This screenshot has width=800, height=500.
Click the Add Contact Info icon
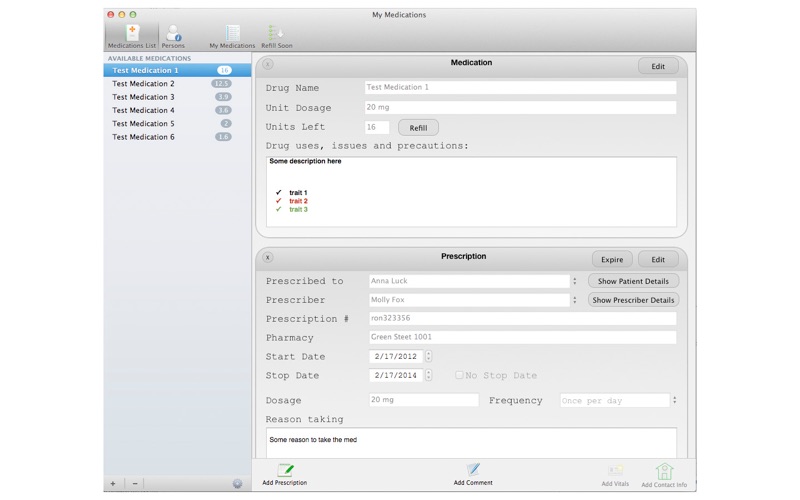coord(664,473)
